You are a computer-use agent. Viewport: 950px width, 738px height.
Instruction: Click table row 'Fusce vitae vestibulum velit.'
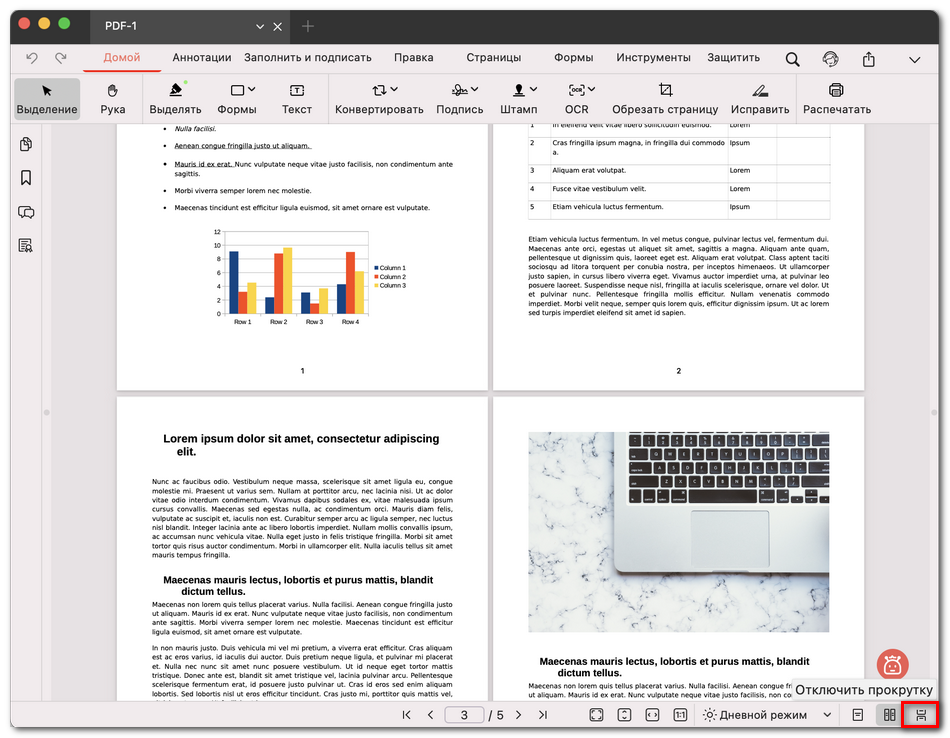679,189
